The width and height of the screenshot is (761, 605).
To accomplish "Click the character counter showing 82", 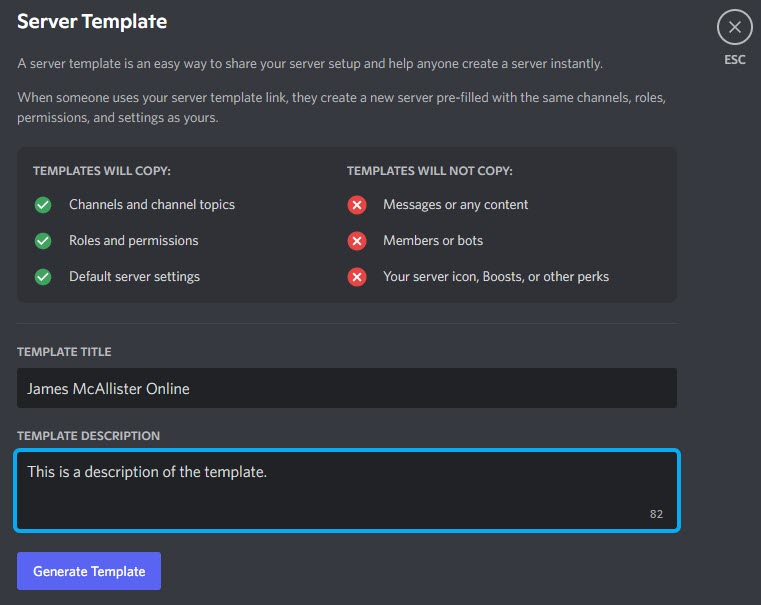I will [656, 514].
